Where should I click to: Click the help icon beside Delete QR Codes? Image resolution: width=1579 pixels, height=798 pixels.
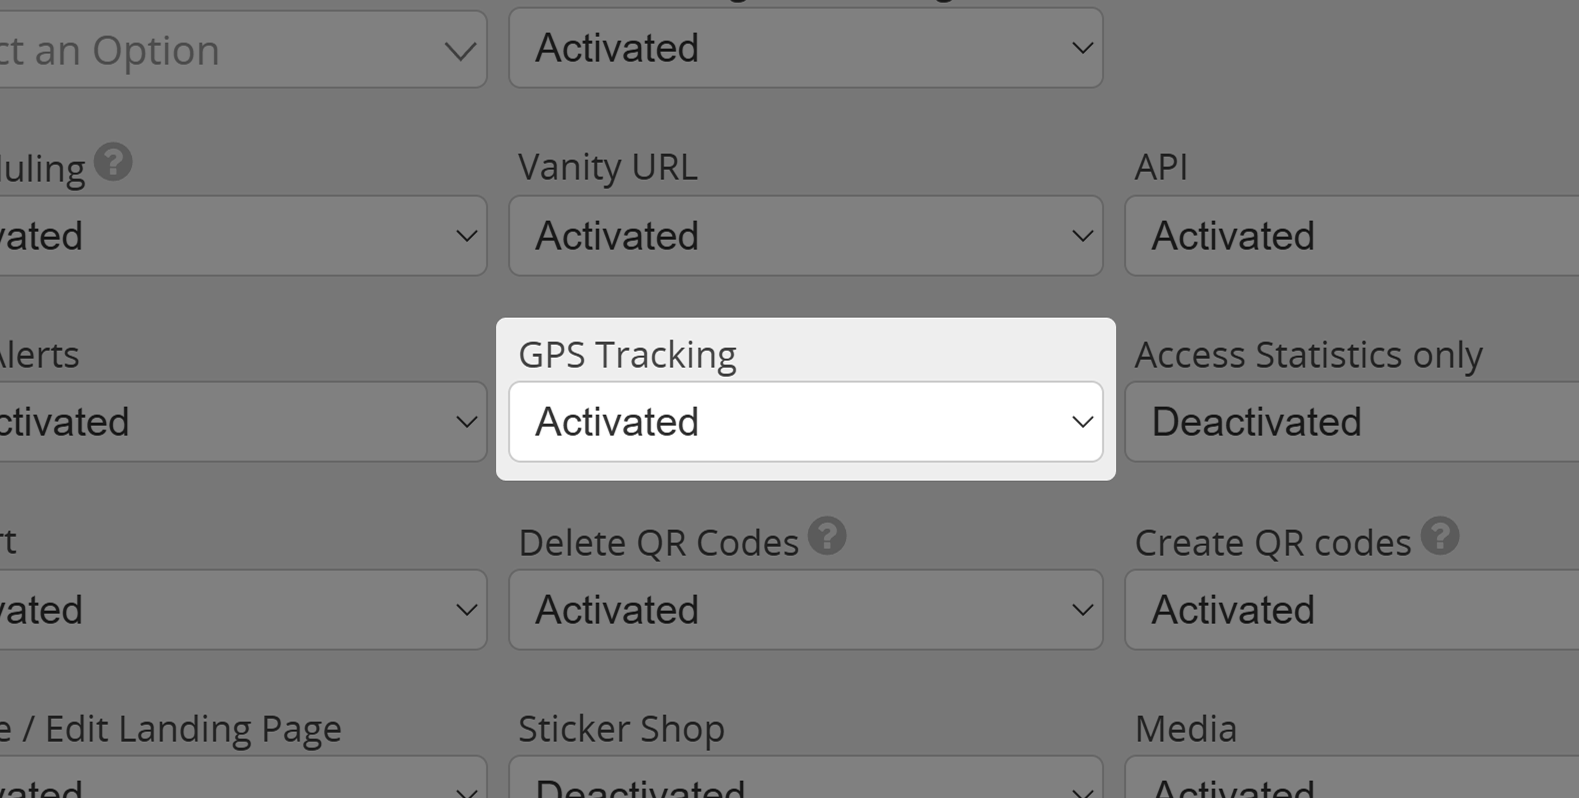click(827, 537)
